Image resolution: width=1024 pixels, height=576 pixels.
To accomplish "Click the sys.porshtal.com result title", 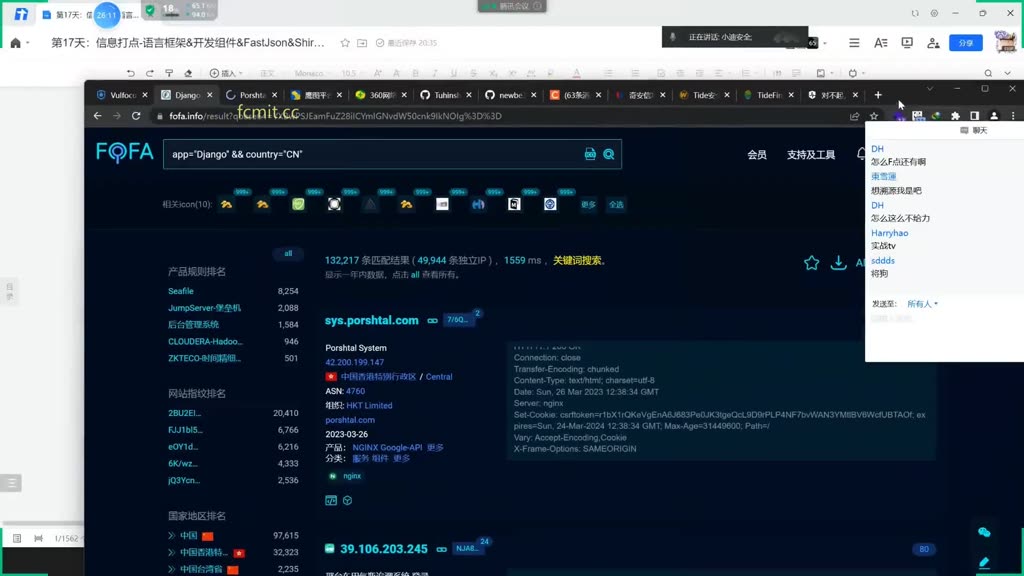I will coord(372,321).
